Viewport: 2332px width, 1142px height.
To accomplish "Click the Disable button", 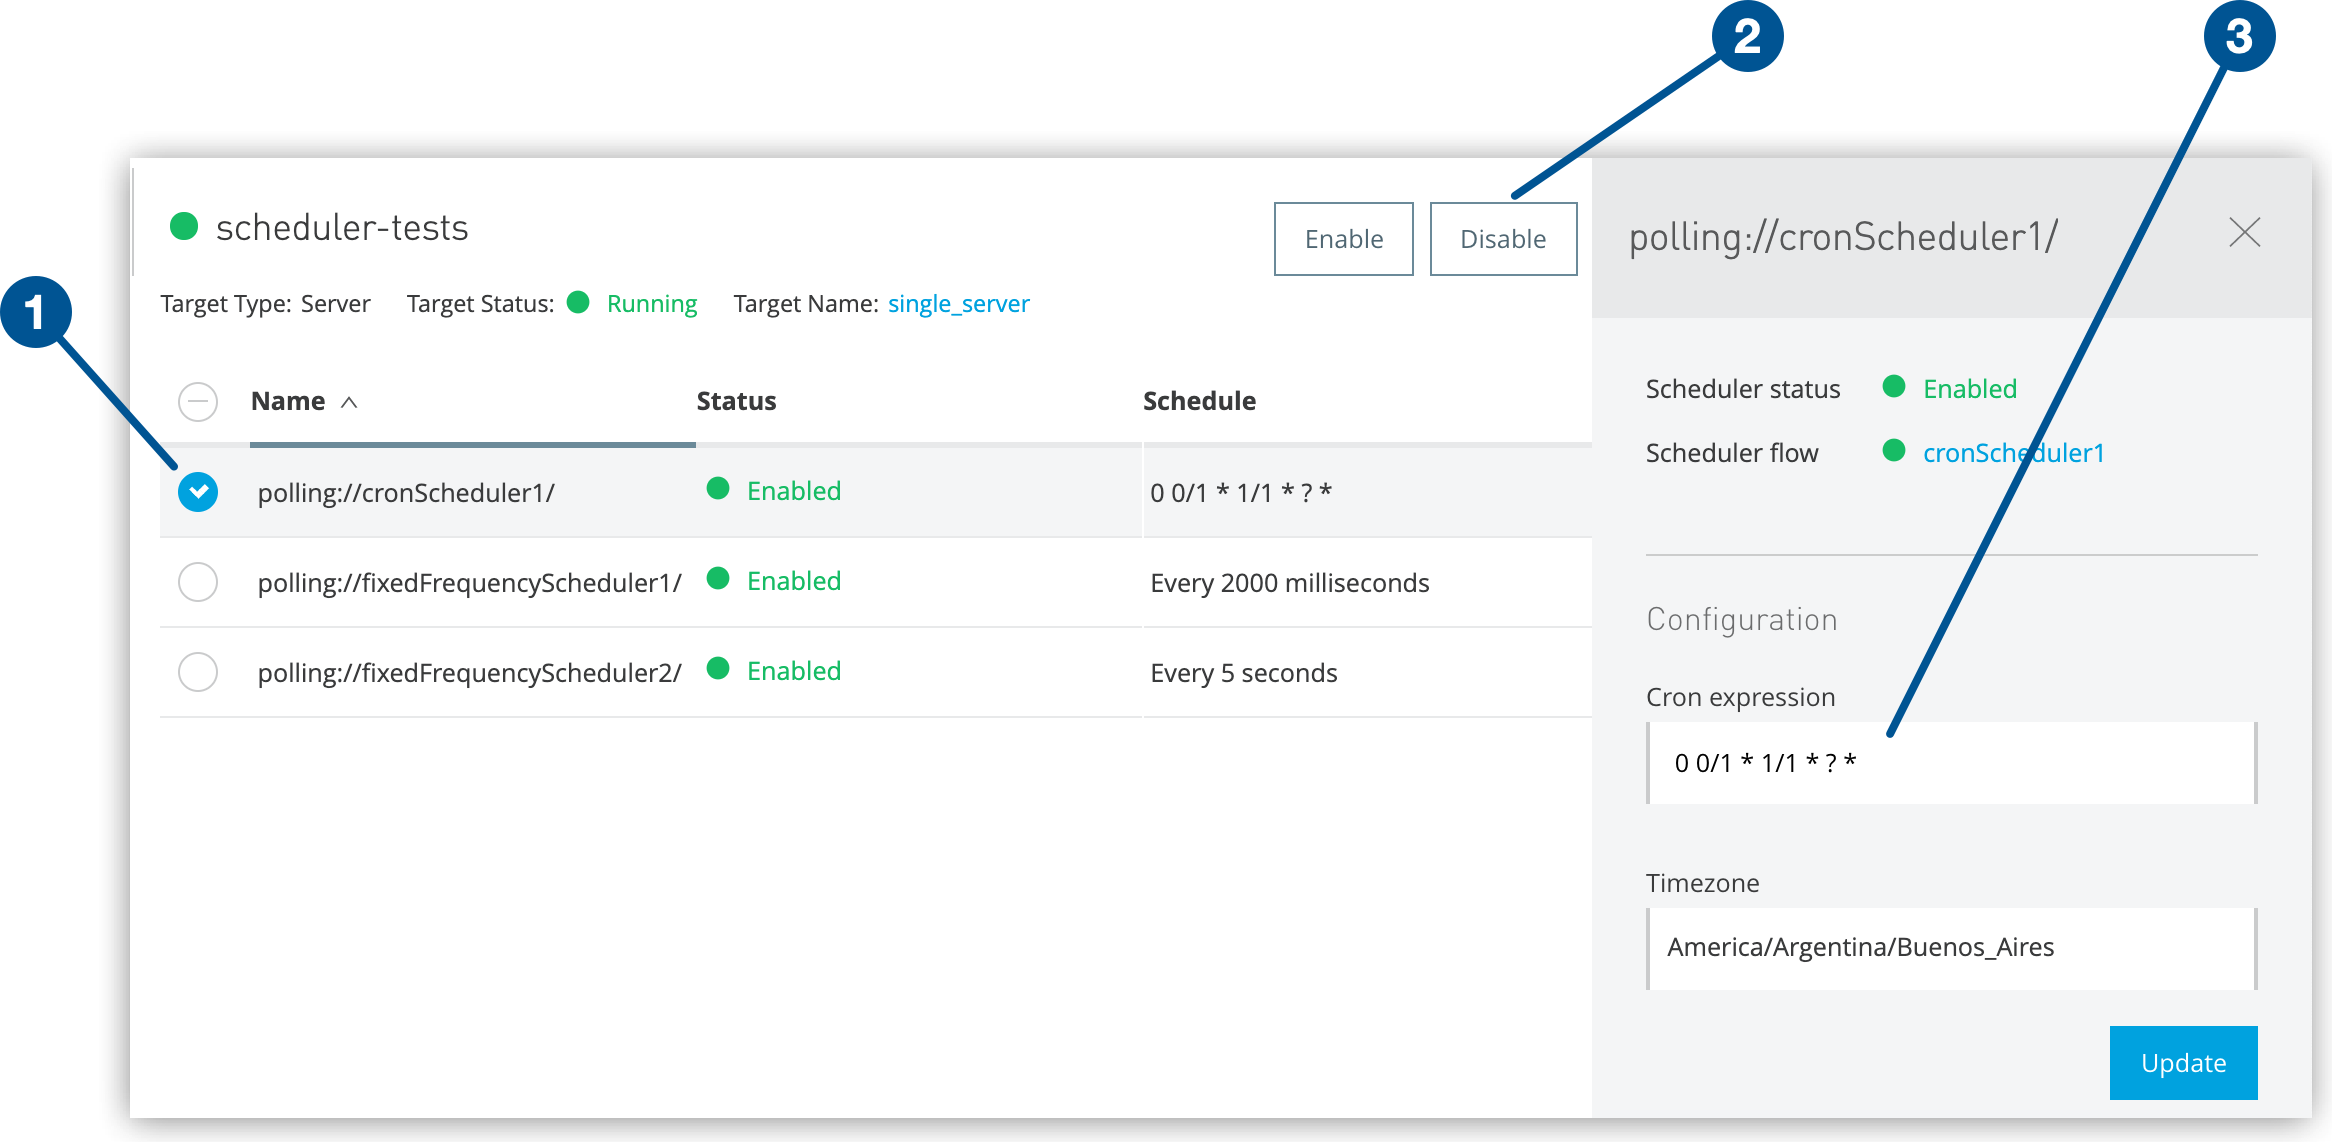I will tap(1503, 239).
